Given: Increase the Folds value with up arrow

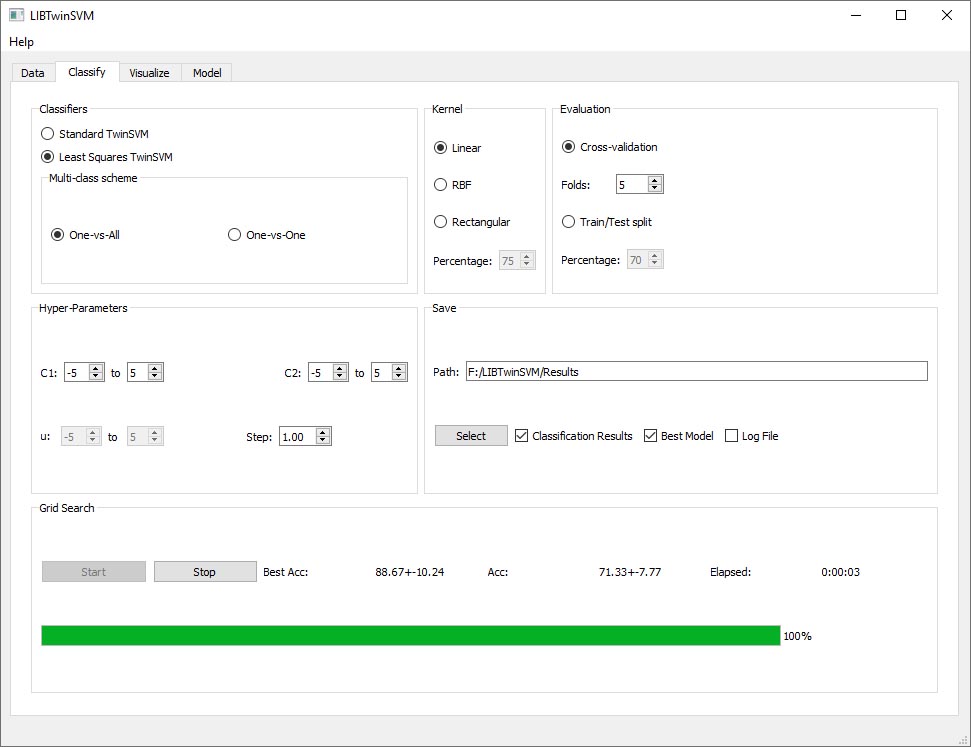Looking at the screenshot, I should point(655,180).
